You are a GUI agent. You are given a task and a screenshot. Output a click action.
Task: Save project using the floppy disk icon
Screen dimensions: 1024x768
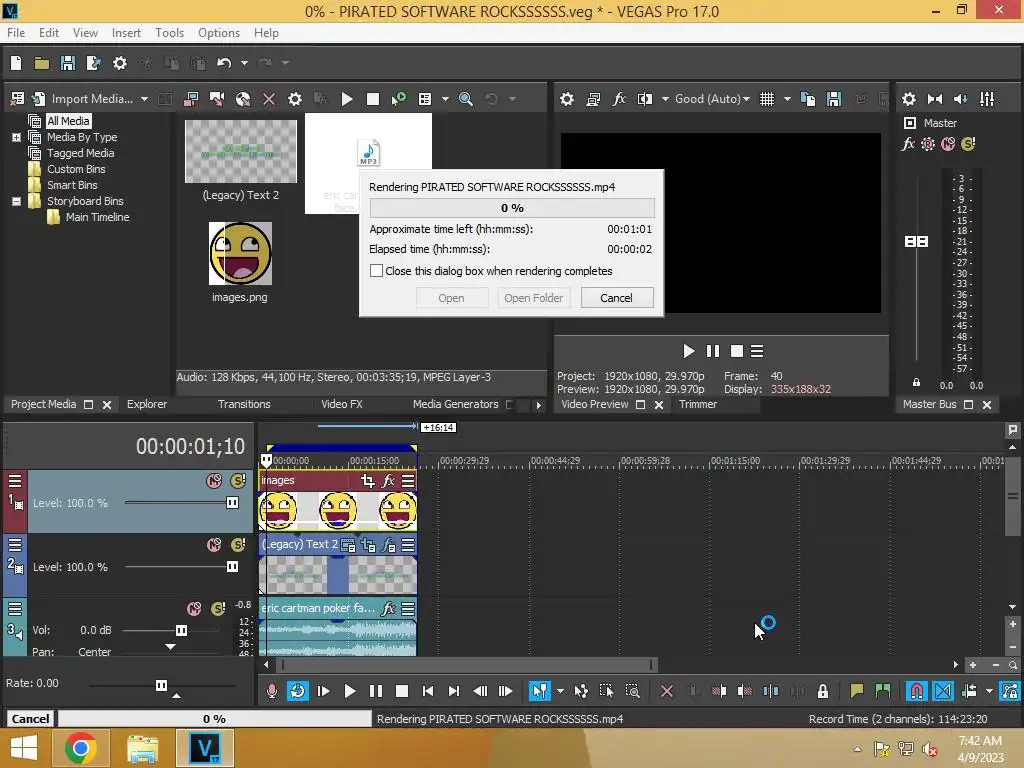67,63
